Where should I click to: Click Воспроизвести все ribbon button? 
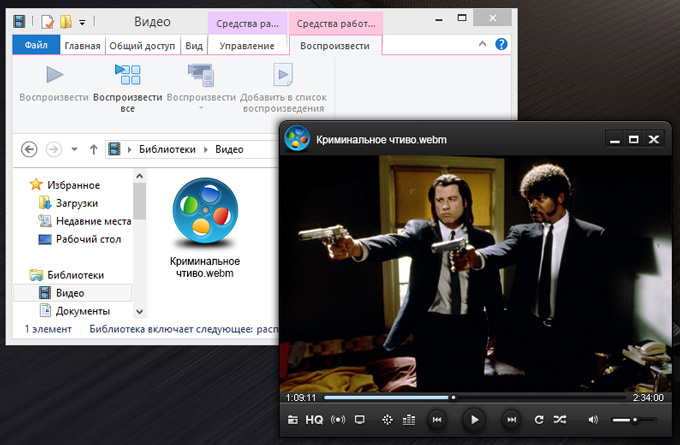click(x=128, y=88)
